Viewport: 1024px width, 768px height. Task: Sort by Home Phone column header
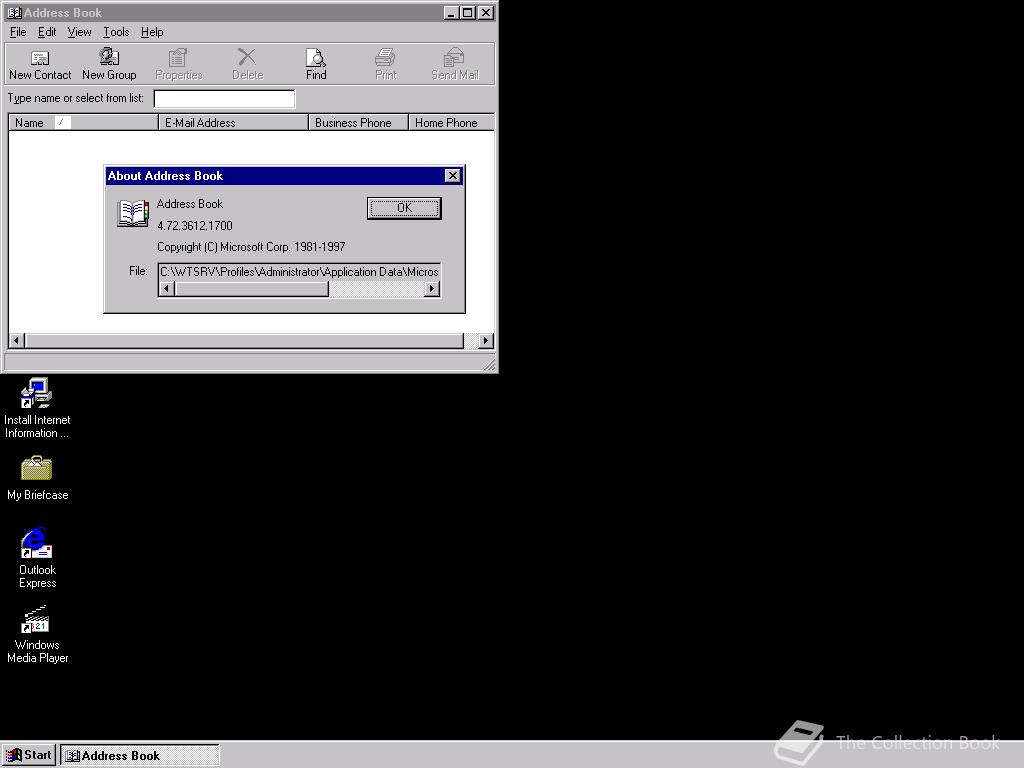click(451, 122)
